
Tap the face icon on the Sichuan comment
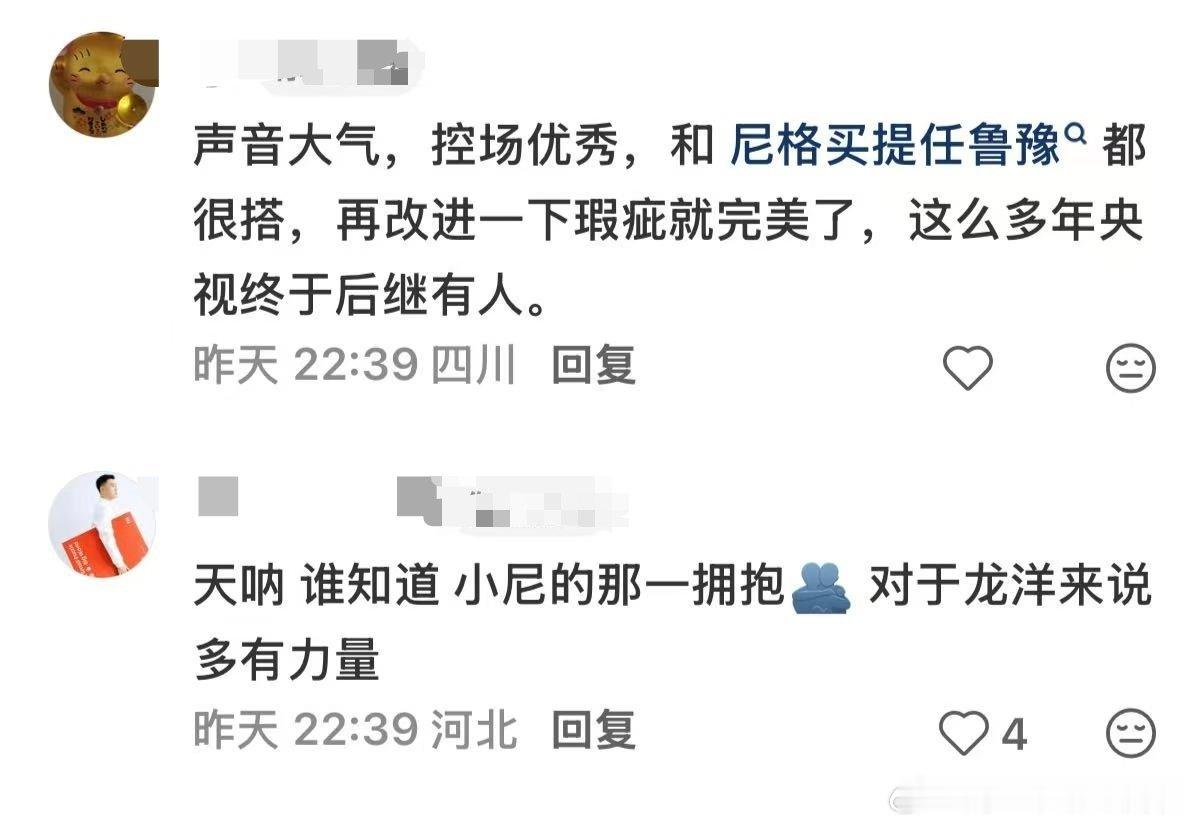point(1130,368)
